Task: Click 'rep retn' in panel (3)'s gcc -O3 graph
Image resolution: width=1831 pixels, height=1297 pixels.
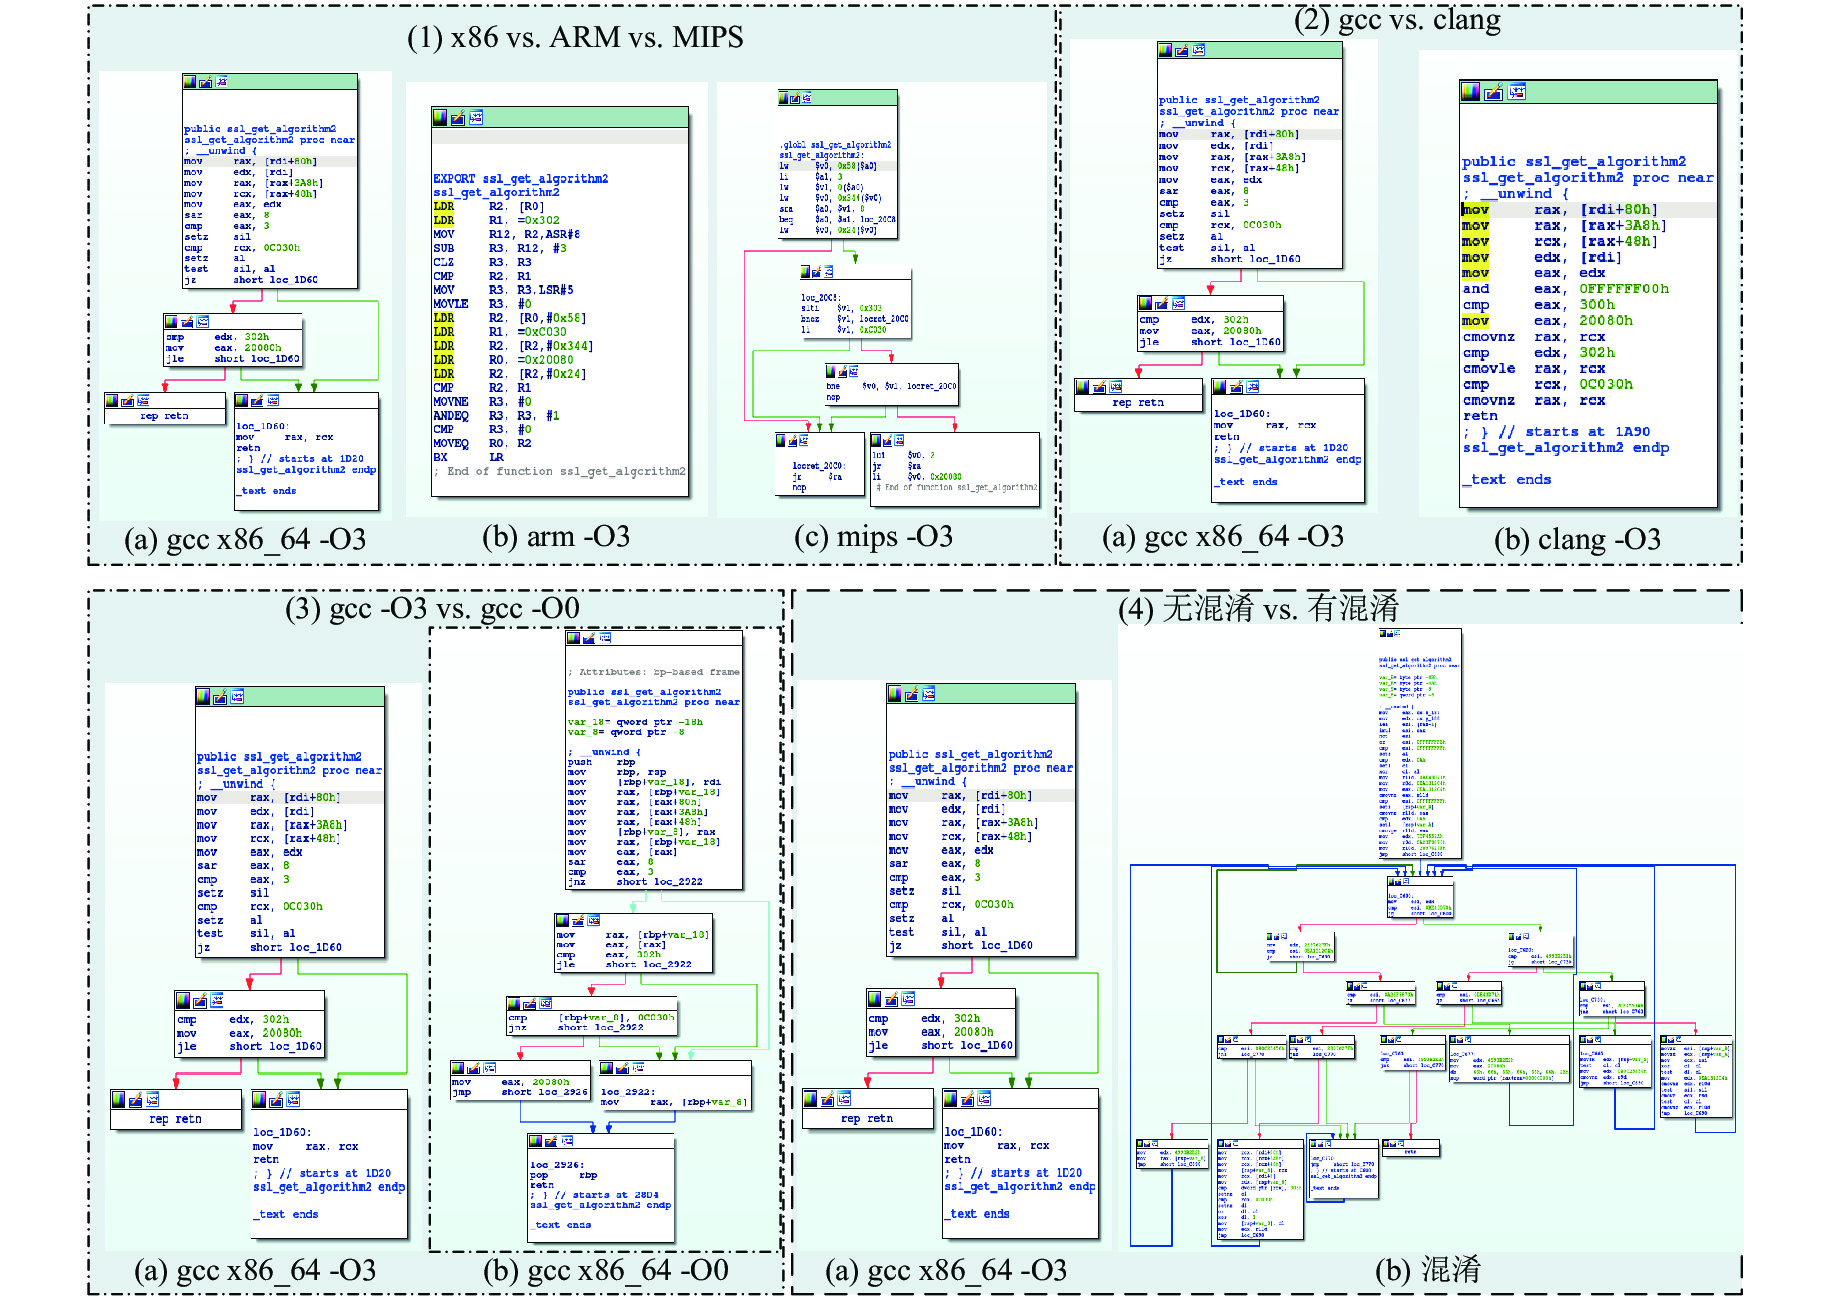Action: point(175,1119)
